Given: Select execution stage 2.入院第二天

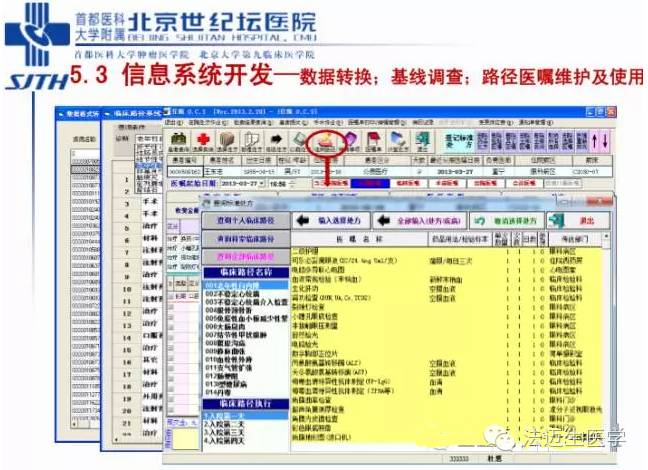Looking at the screenshot, I should click(x=224, y=425).
